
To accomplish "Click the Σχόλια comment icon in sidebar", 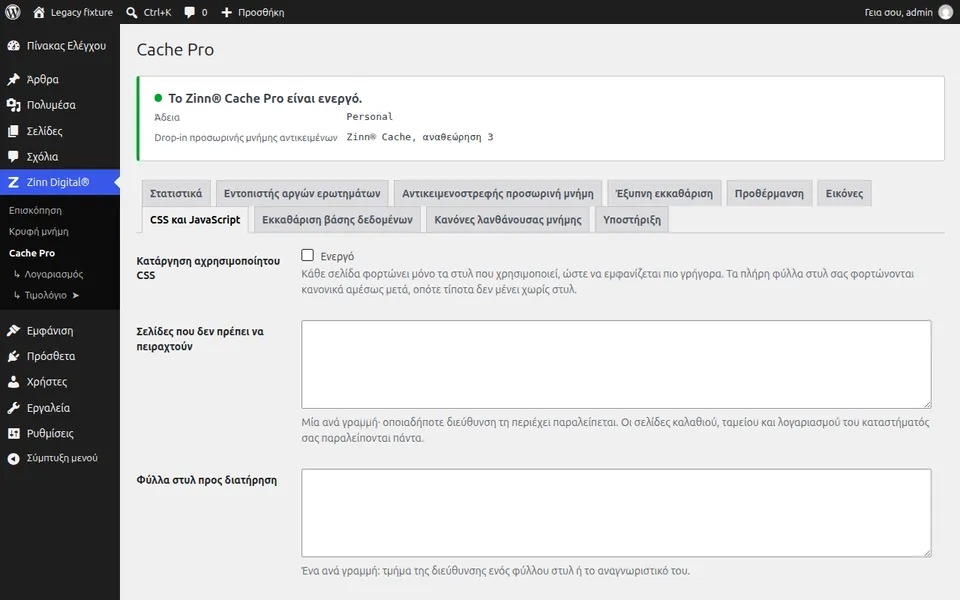I will click(13, 157).
